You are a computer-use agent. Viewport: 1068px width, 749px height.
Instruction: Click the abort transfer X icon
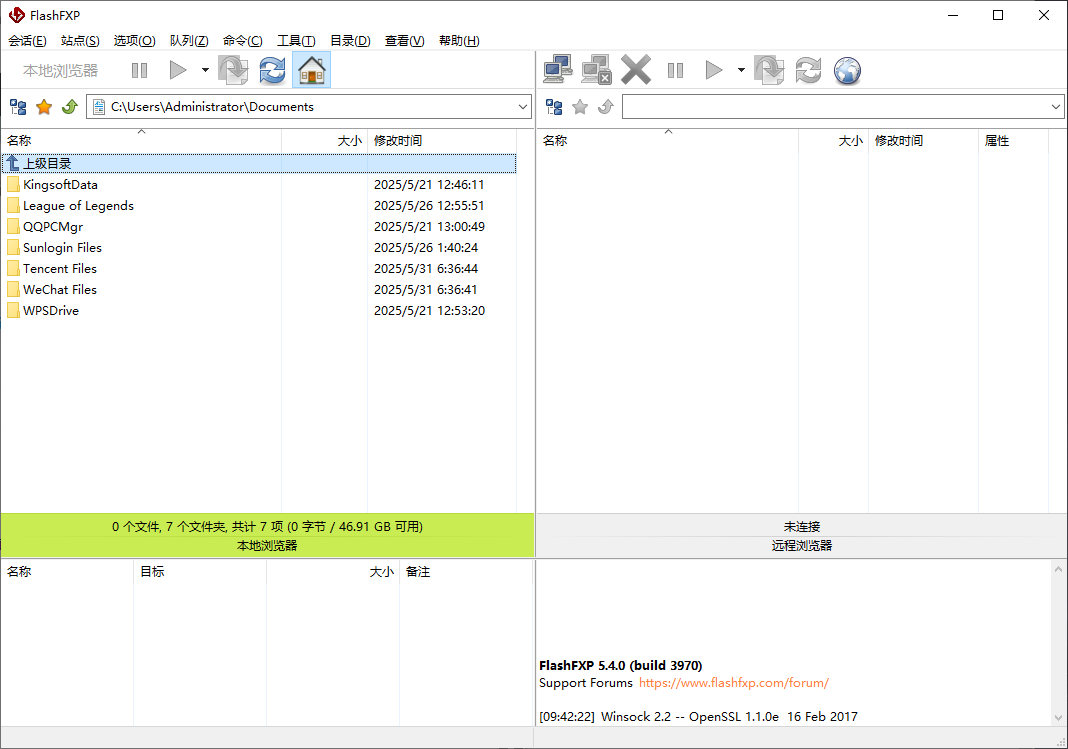[635, 70]
